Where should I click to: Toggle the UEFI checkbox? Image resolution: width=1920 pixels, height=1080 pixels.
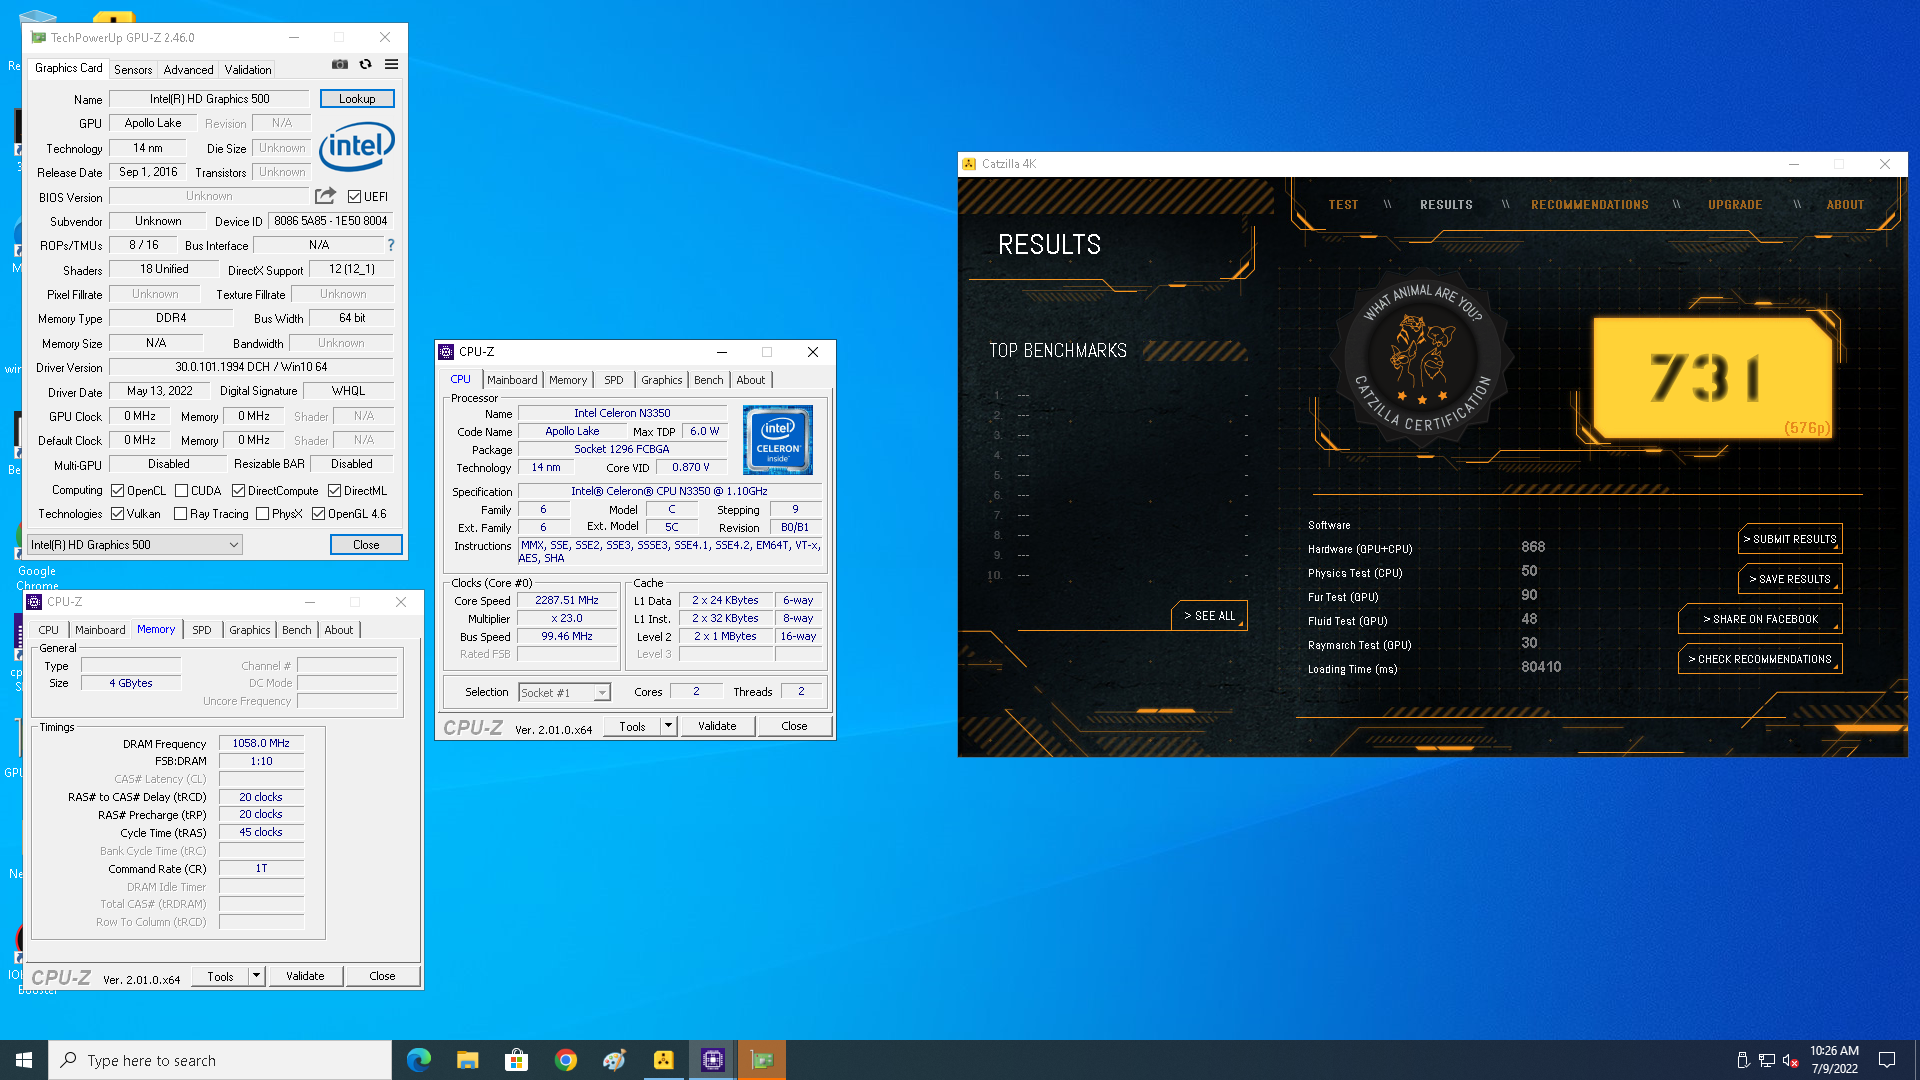(354, 197)
